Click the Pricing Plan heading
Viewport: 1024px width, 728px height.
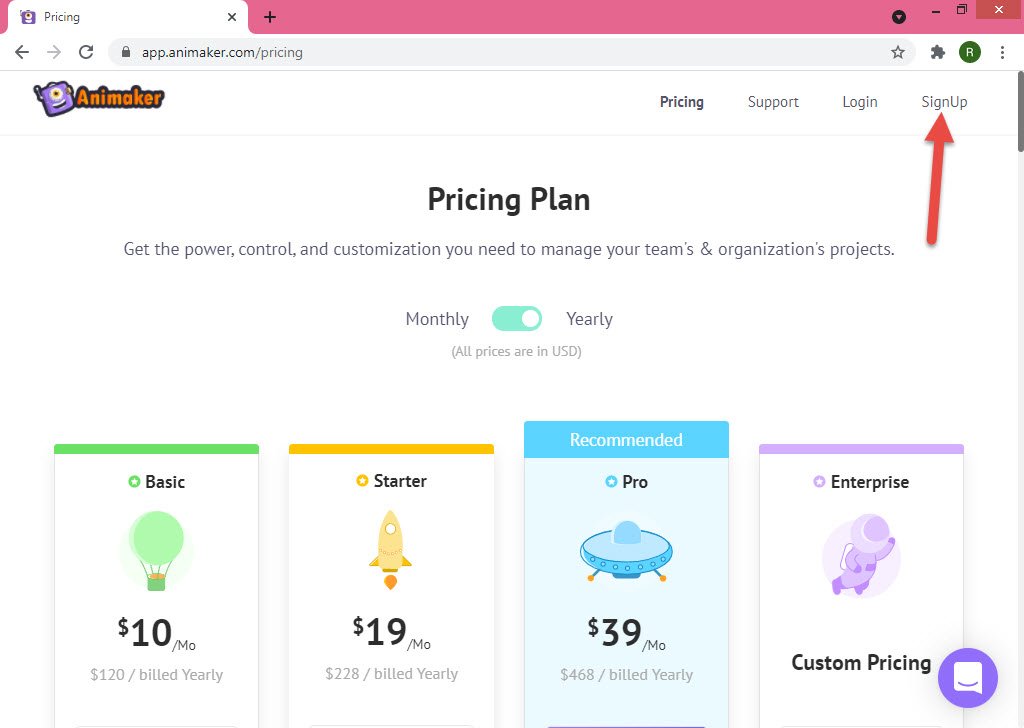click(x=509, y=200)
